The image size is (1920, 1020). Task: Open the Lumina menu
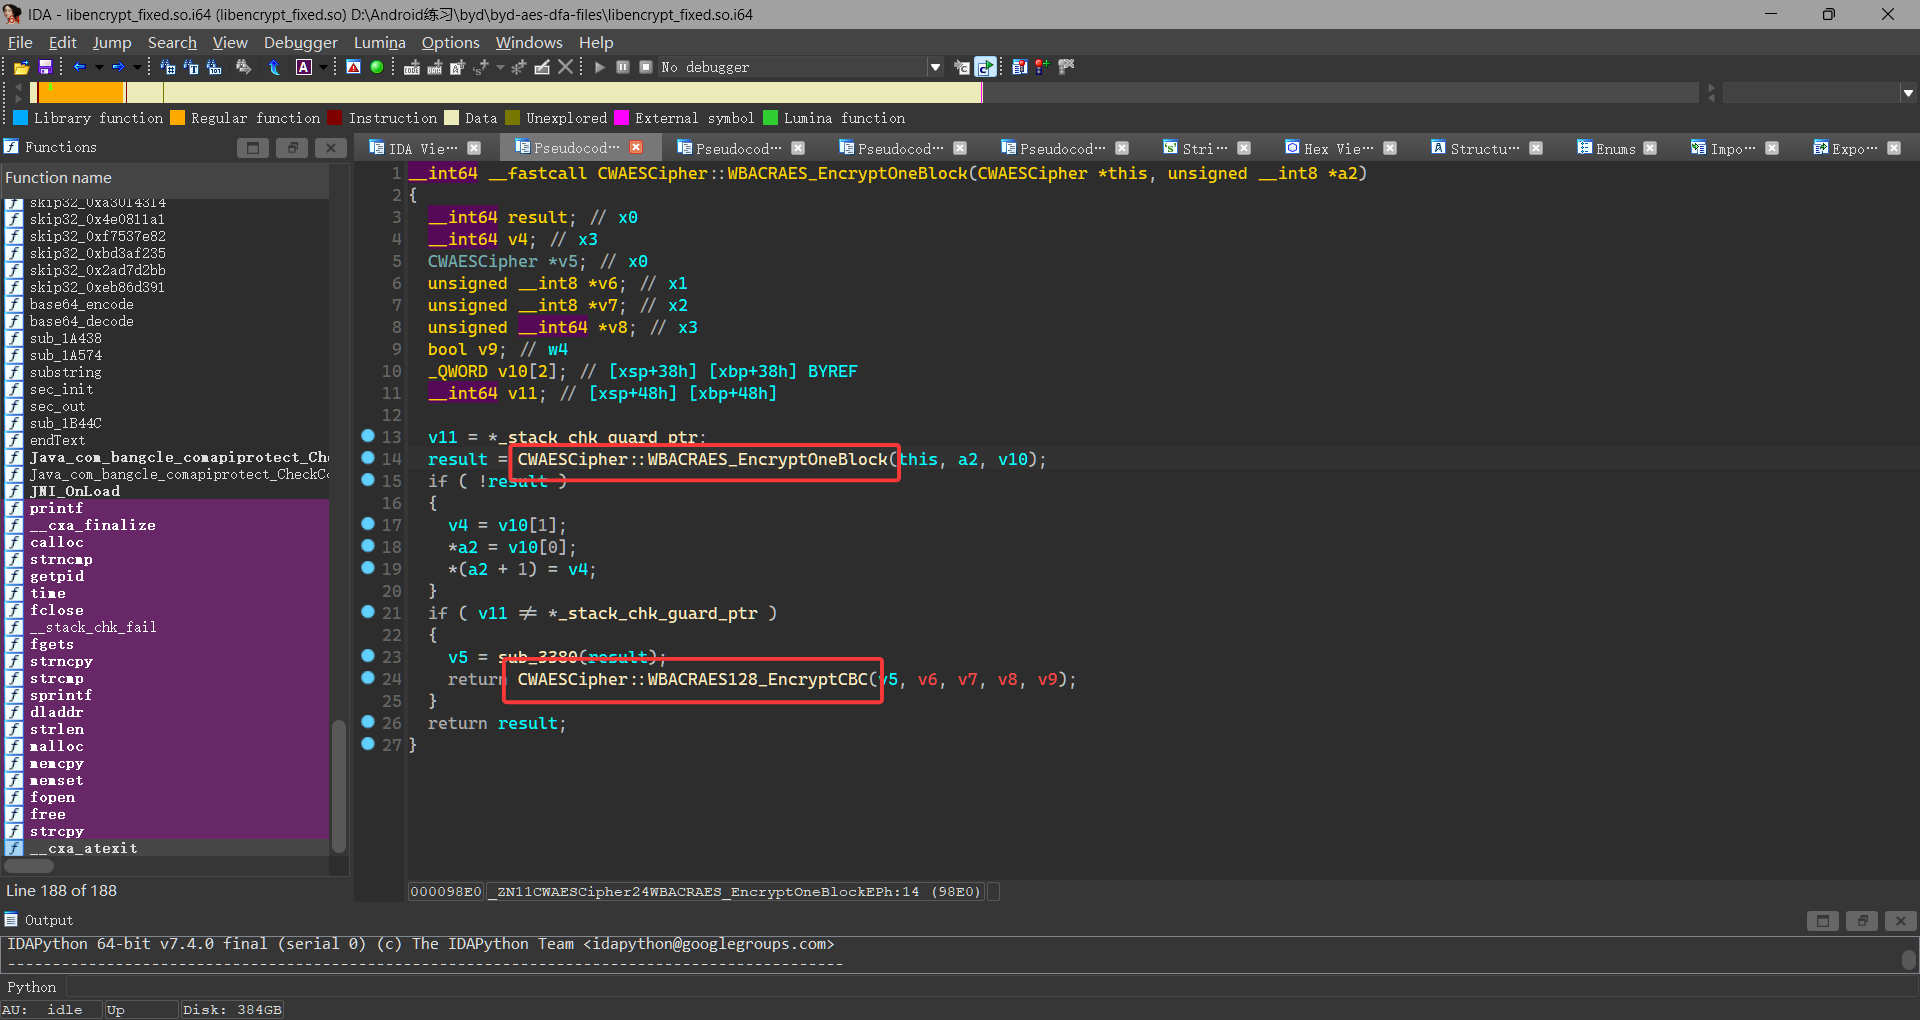coord(379,42)
